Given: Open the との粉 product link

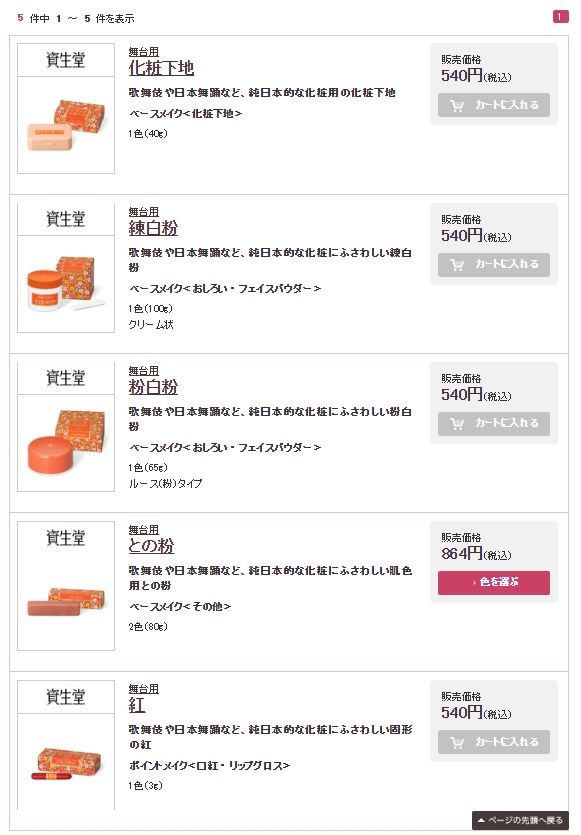Looking at the screenshot, I should click(x=151, y=546).
